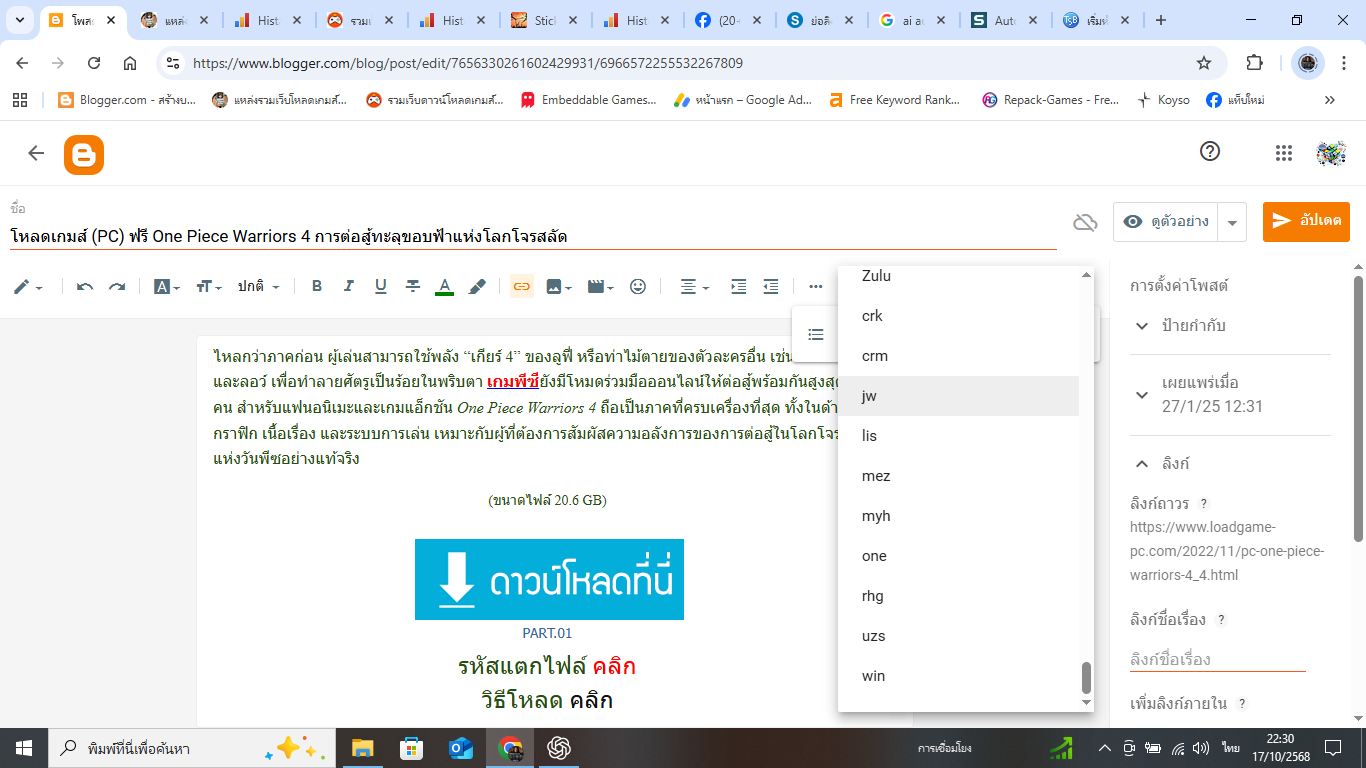This screenshot has height=768, width=1366.
Task: Click the orange อัปเดต update button
Action: (x=1306, y=222)
